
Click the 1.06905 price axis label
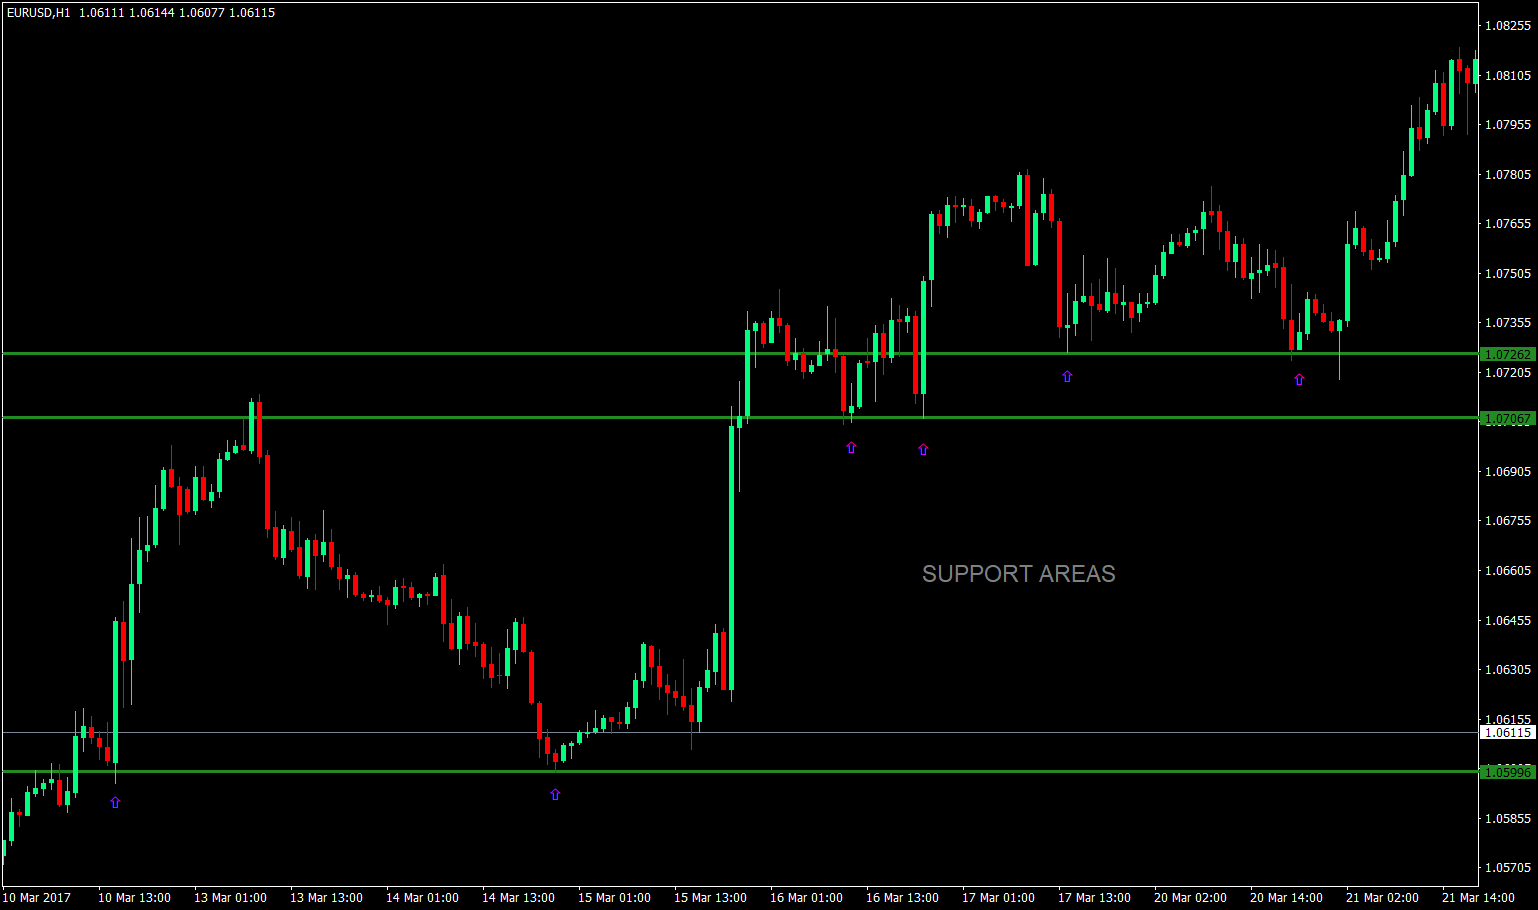pos(1509,471)
